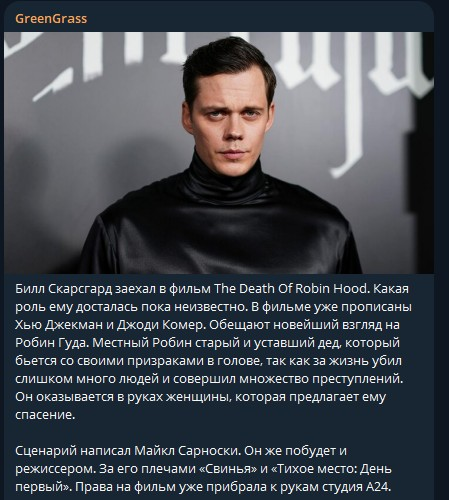Click the name "Хью Джекман" in the text

59,325
